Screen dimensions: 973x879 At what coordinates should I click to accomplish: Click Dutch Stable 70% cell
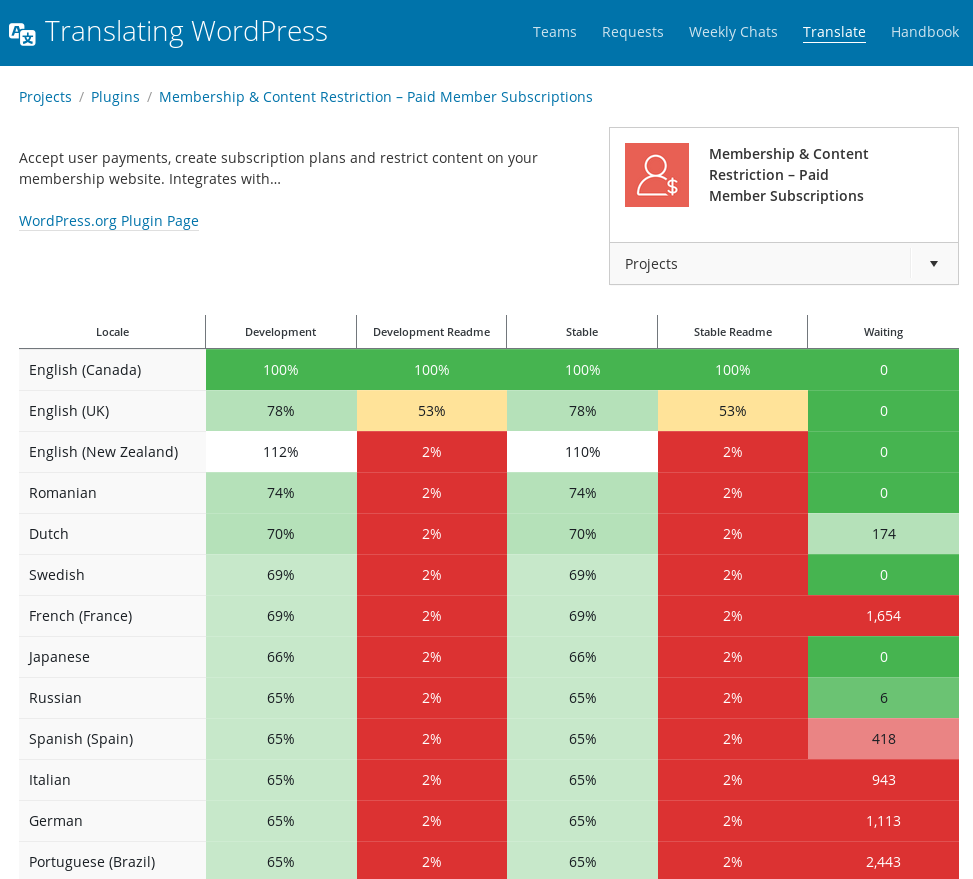click(x=583, y=534)
